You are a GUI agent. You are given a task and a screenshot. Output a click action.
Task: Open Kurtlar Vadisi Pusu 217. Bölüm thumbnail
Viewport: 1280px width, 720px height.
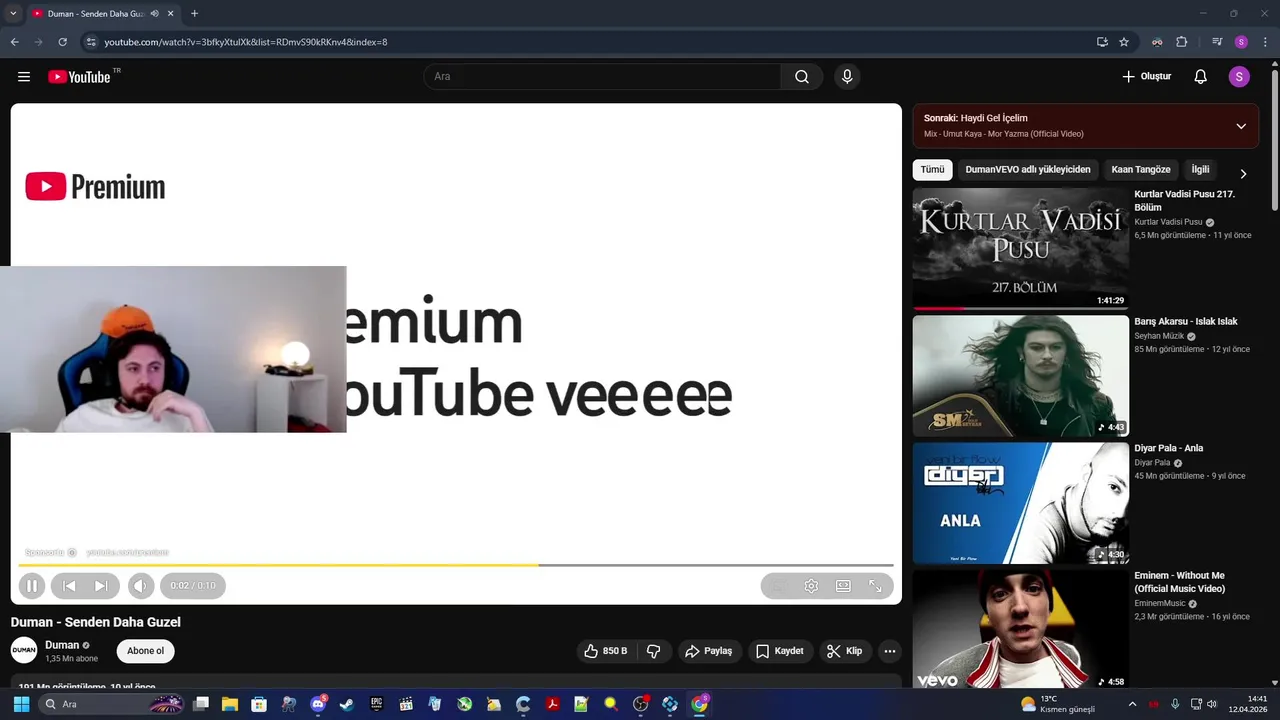point(1020,248)
